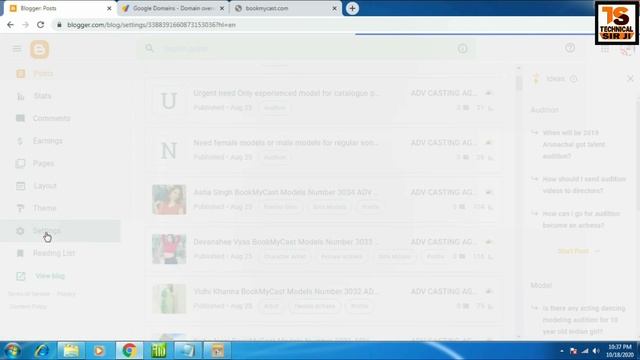Click the orange Blogger logo
640x360 pixels.
[40, 49]
